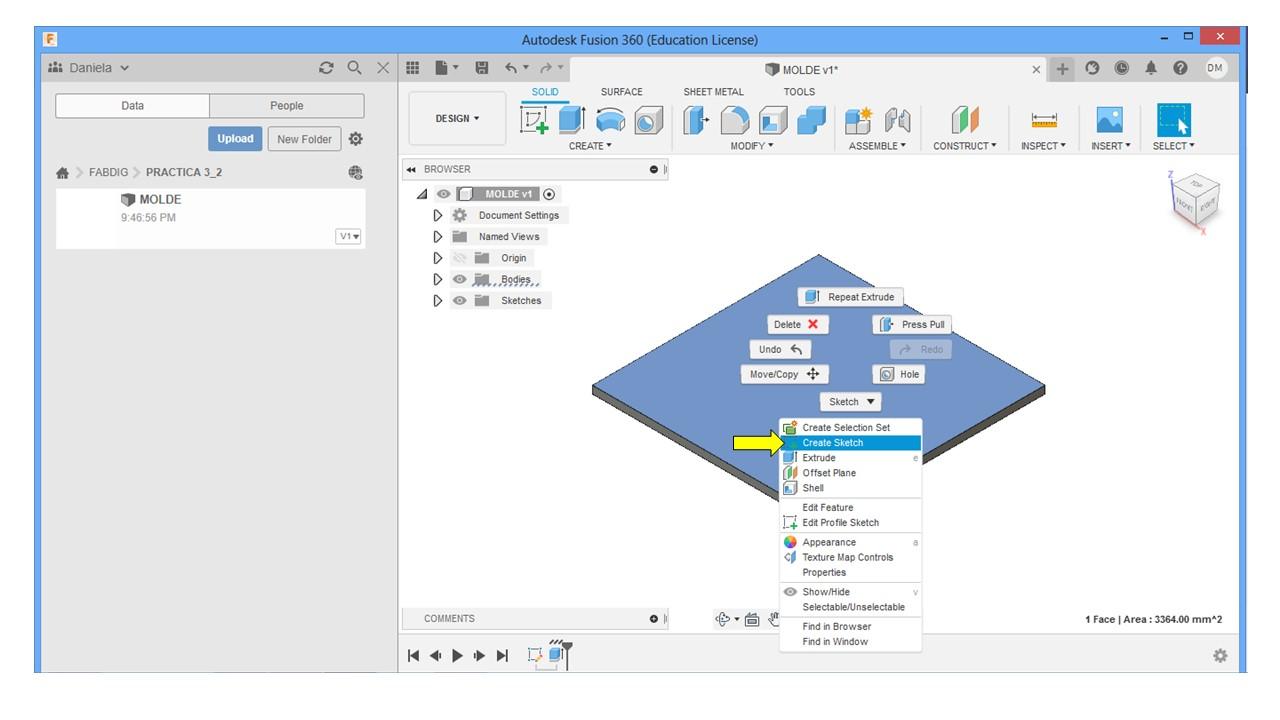1280x720 pixels.
Task: Click the New Folder button
Action: (305, 139)
